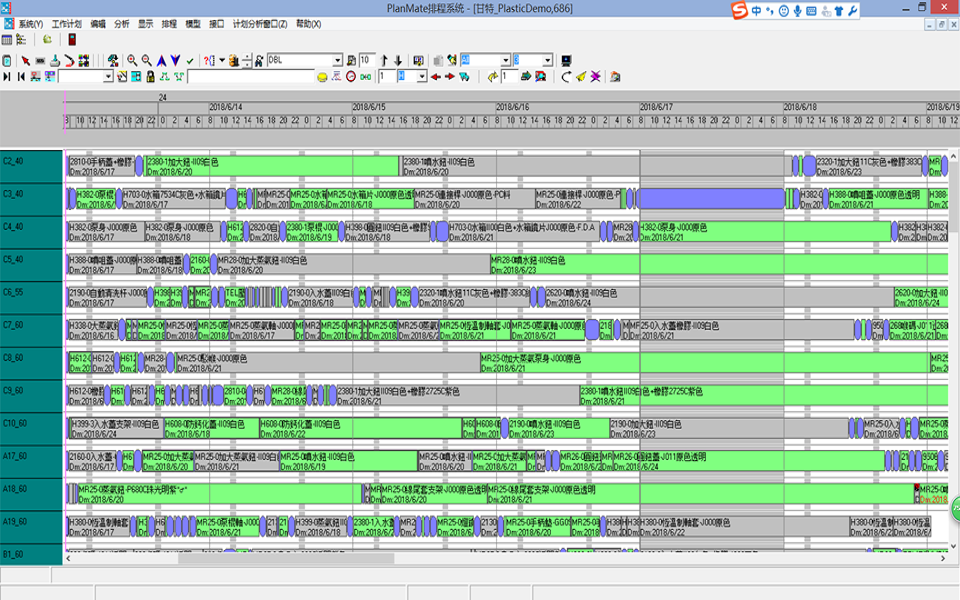This screenshot has width=960, height=600.
Task: Click the stamp tool icon
Action: 55,61
